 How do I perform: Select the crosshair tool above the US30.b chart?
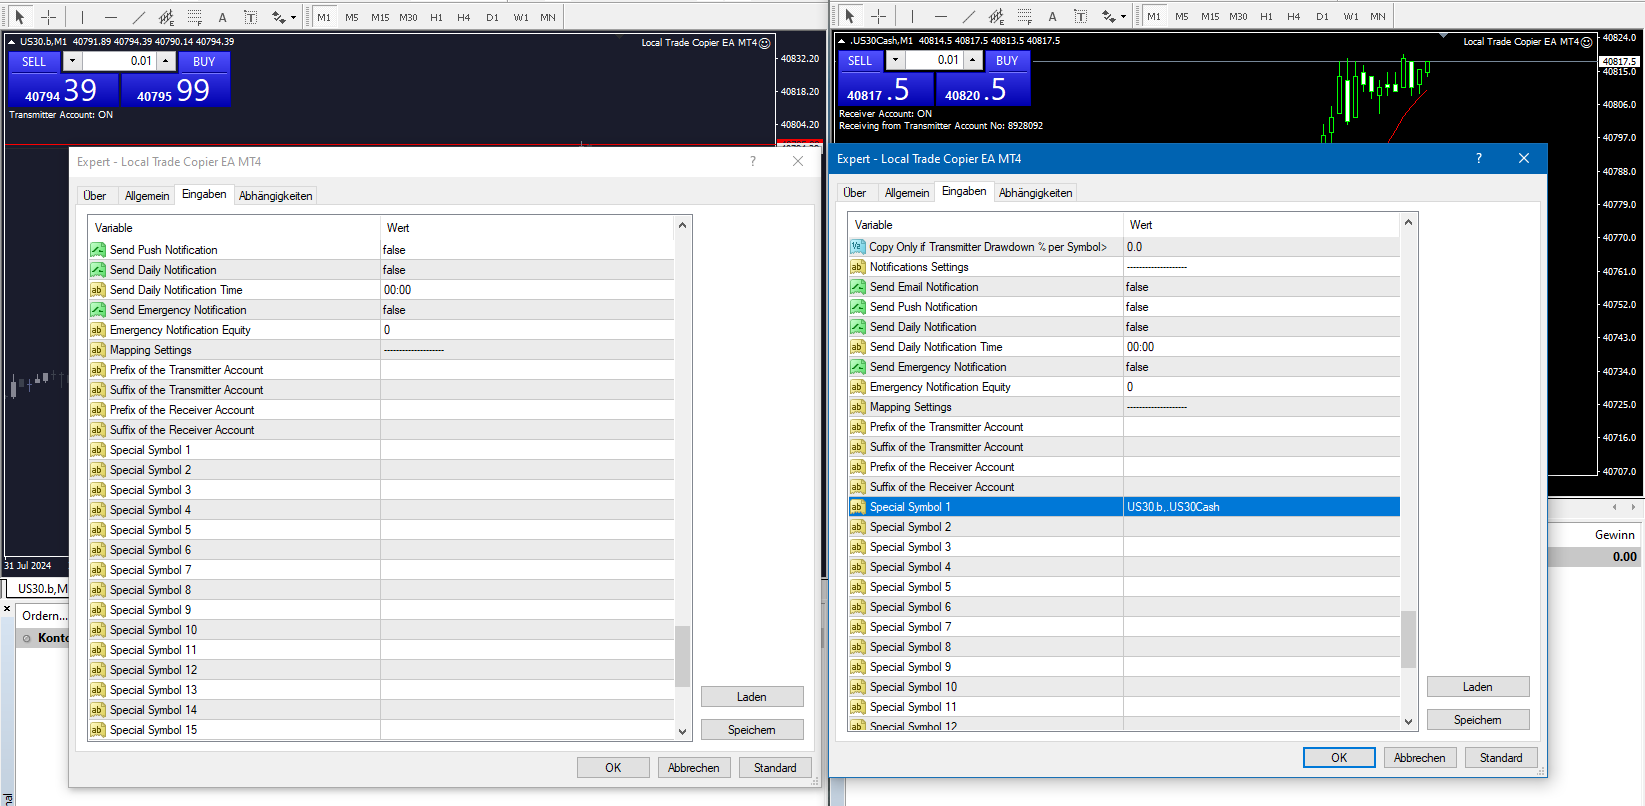[x=48, y=17]
